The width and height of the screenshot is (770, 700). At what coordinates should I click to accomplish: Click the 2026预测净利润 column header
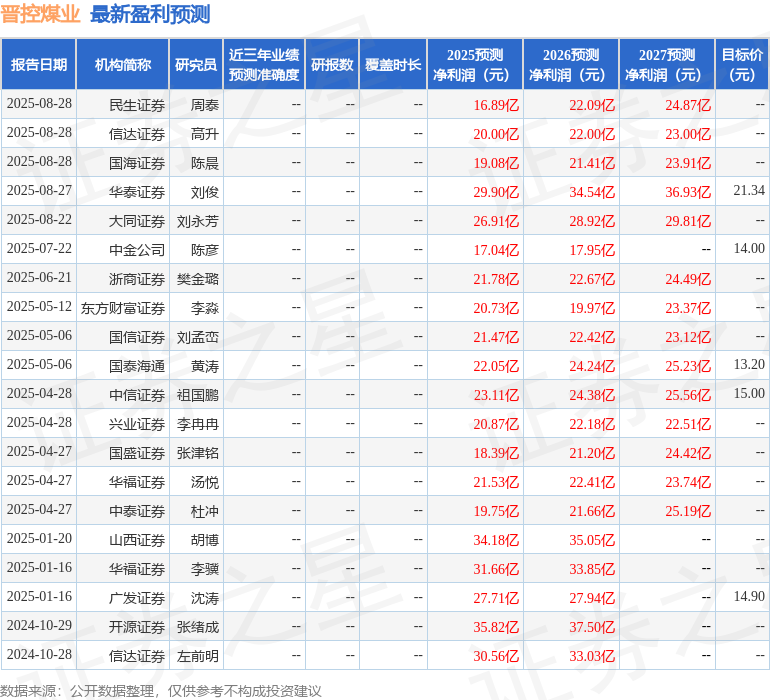click(x=571, y=64)
